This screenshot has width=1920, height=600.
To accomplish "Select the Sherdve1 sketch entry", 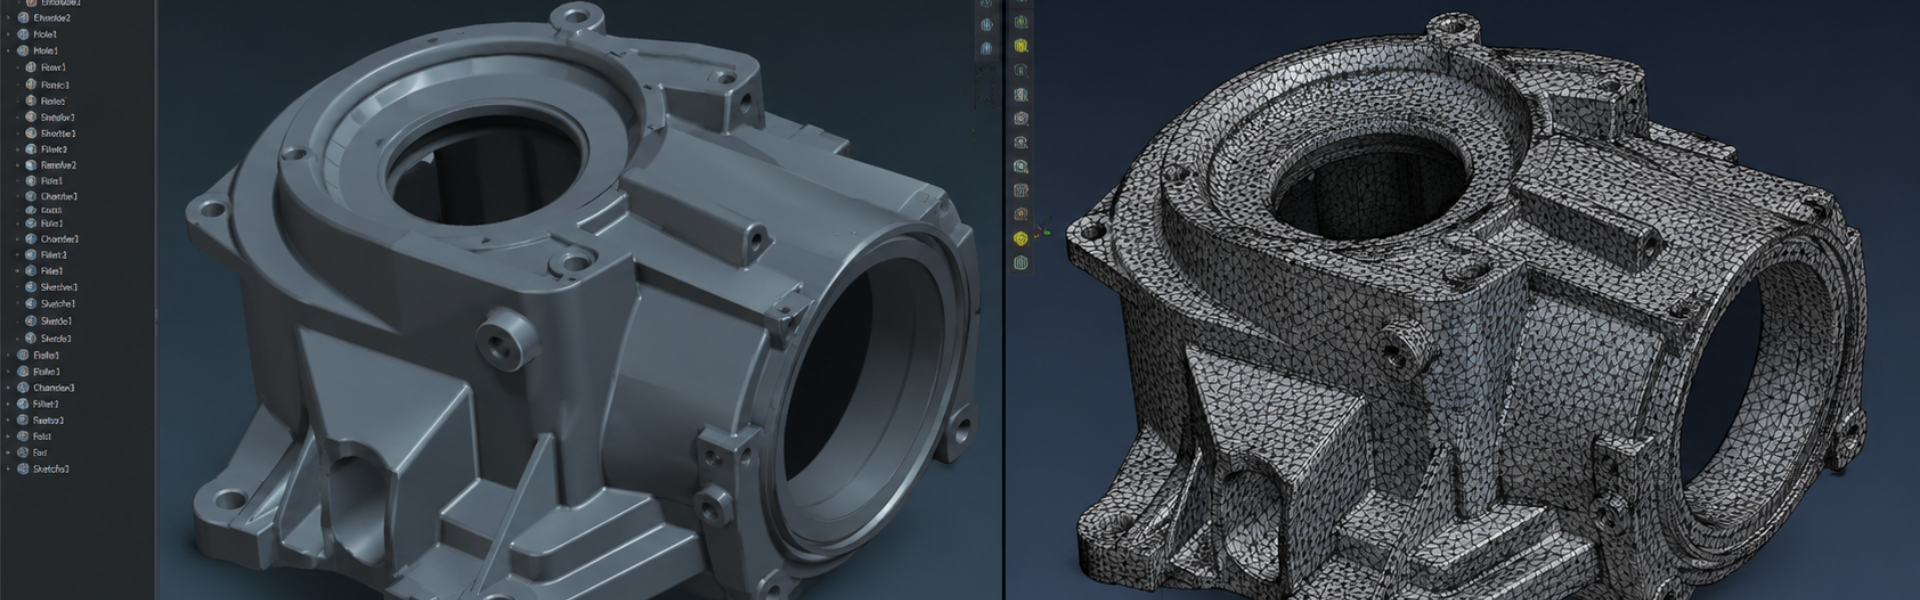I will [x=59, y=287].
